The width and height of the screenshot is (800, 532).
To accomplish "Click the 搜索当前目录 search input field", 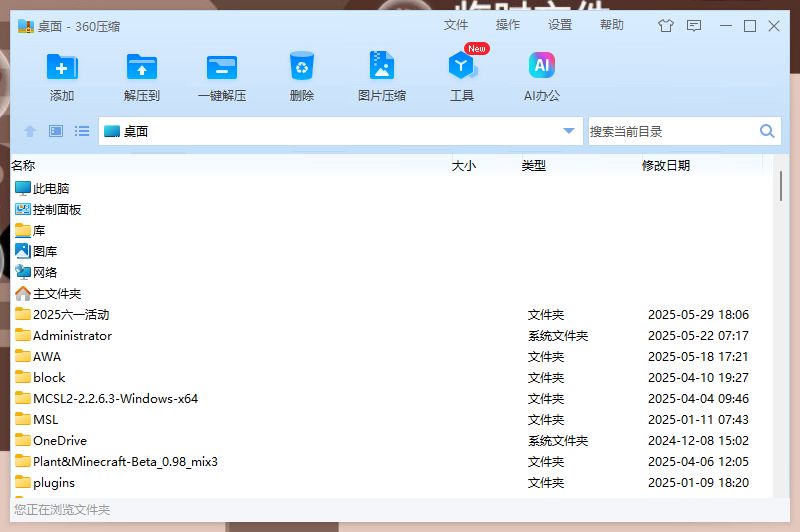I will (670, 131).
